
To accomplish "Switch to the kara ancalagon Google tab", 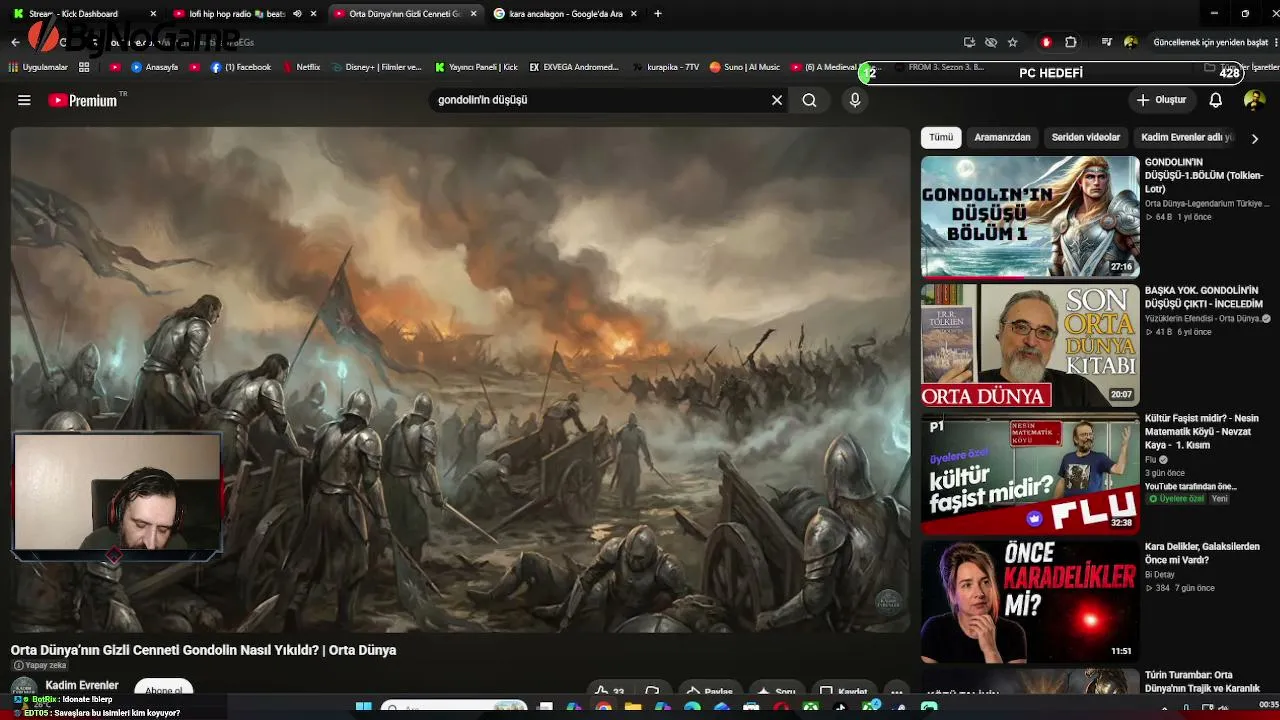I will (x=567, y=14).
